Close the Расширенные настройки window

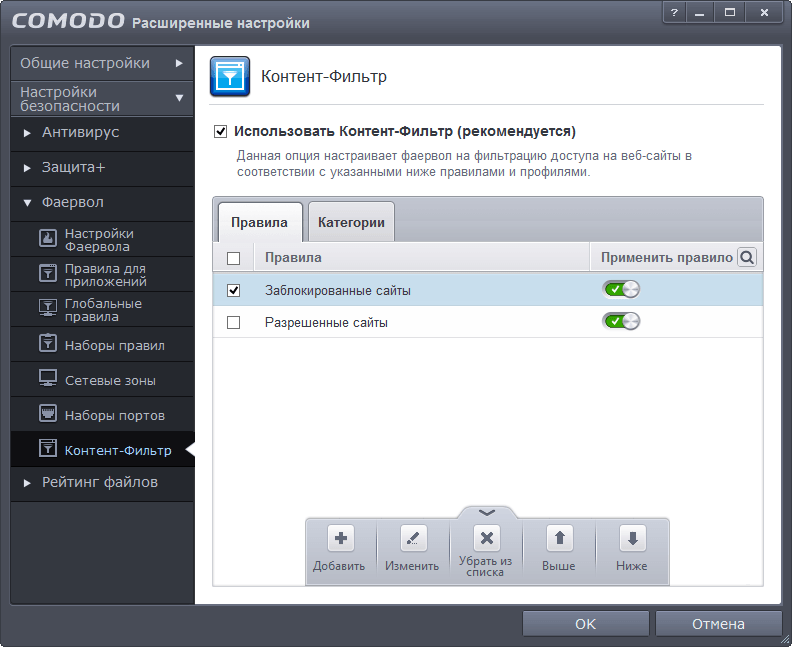(764, 13)
